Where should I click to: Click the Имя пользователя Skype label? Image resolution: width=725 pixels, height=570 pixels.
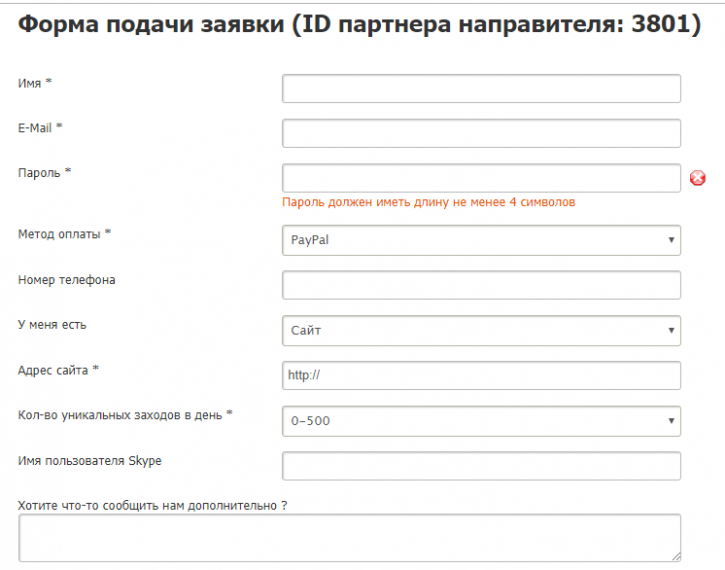(90, 461)
